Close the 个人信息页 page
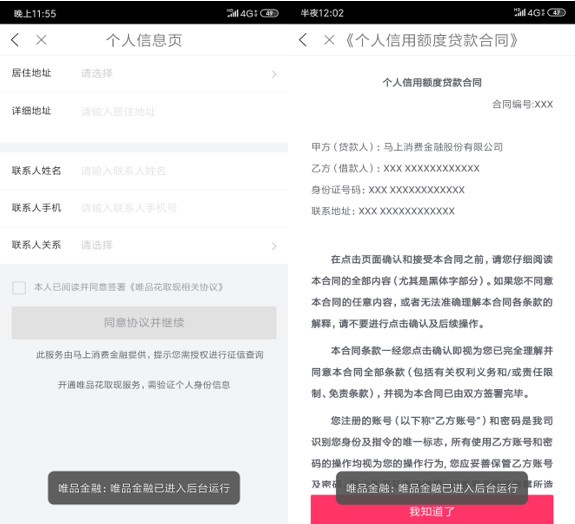 click(41, 40)
